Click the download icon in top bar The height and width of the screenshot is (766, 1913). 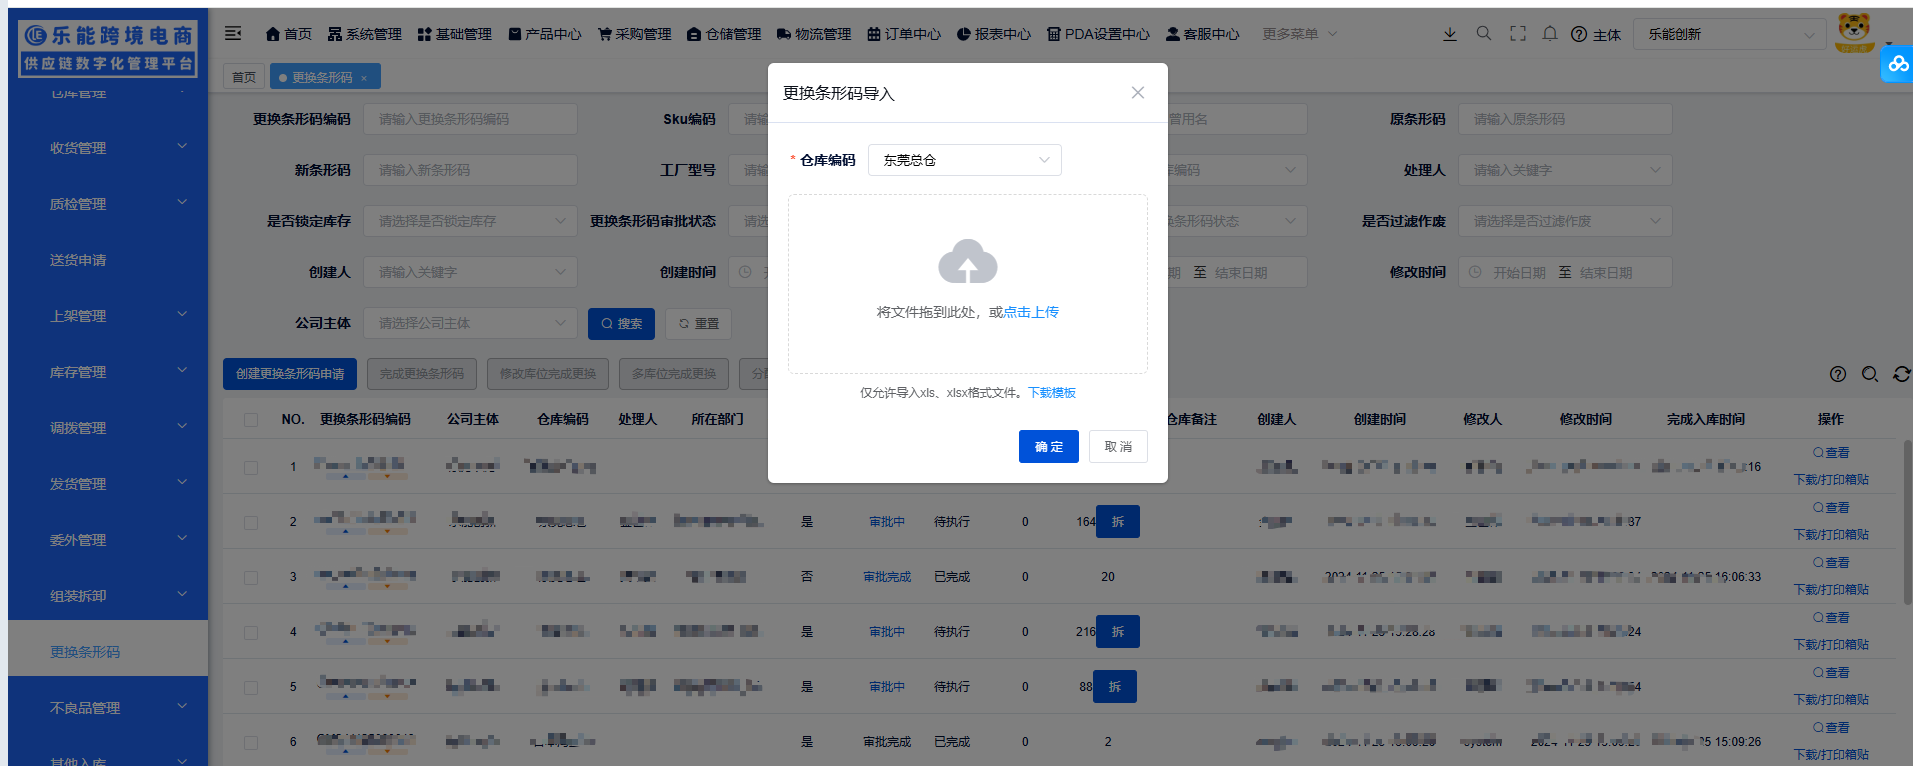point(1450,34)
